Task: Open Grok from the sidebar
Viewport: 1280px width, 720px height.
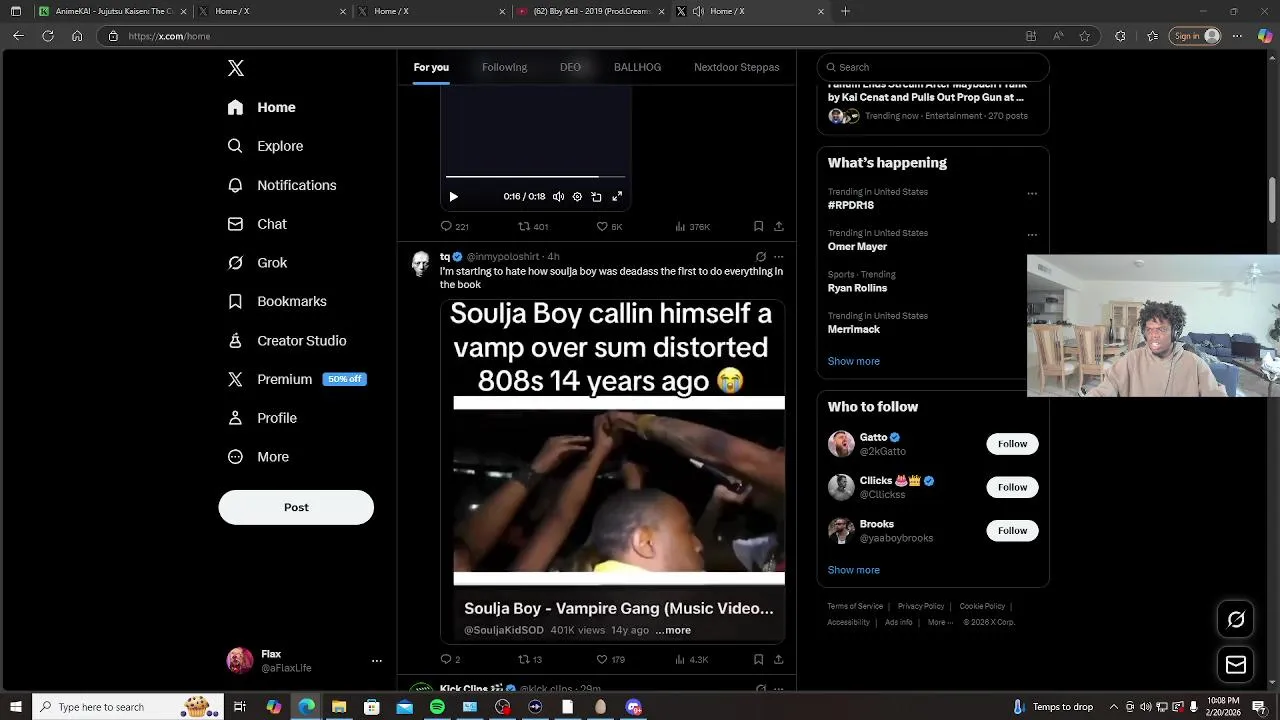Action: 258,263
